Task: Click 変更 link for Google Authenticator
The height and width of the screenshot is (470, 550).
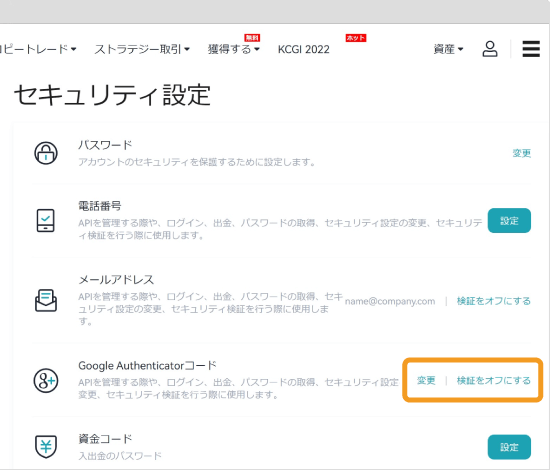Action: 426,381
